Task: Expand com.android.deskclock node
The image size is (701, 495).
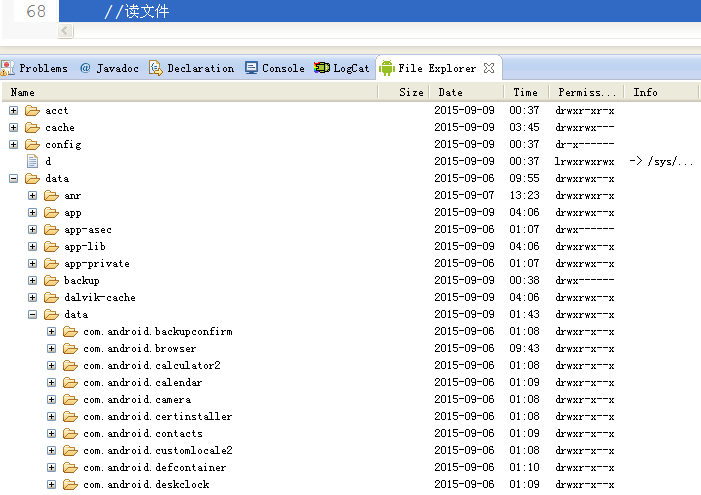Action: pyautogui.click(x=51, y=484)
